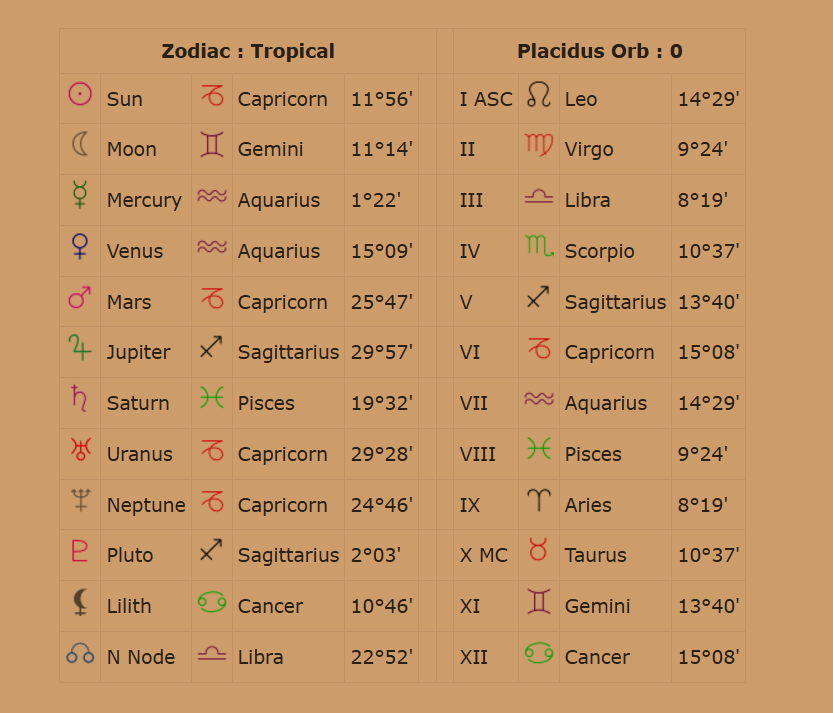This screenshot has width=833, height=713.
Task: Select the Mars symbol icon
Action: pyautogui.click(x=80, y=298)
